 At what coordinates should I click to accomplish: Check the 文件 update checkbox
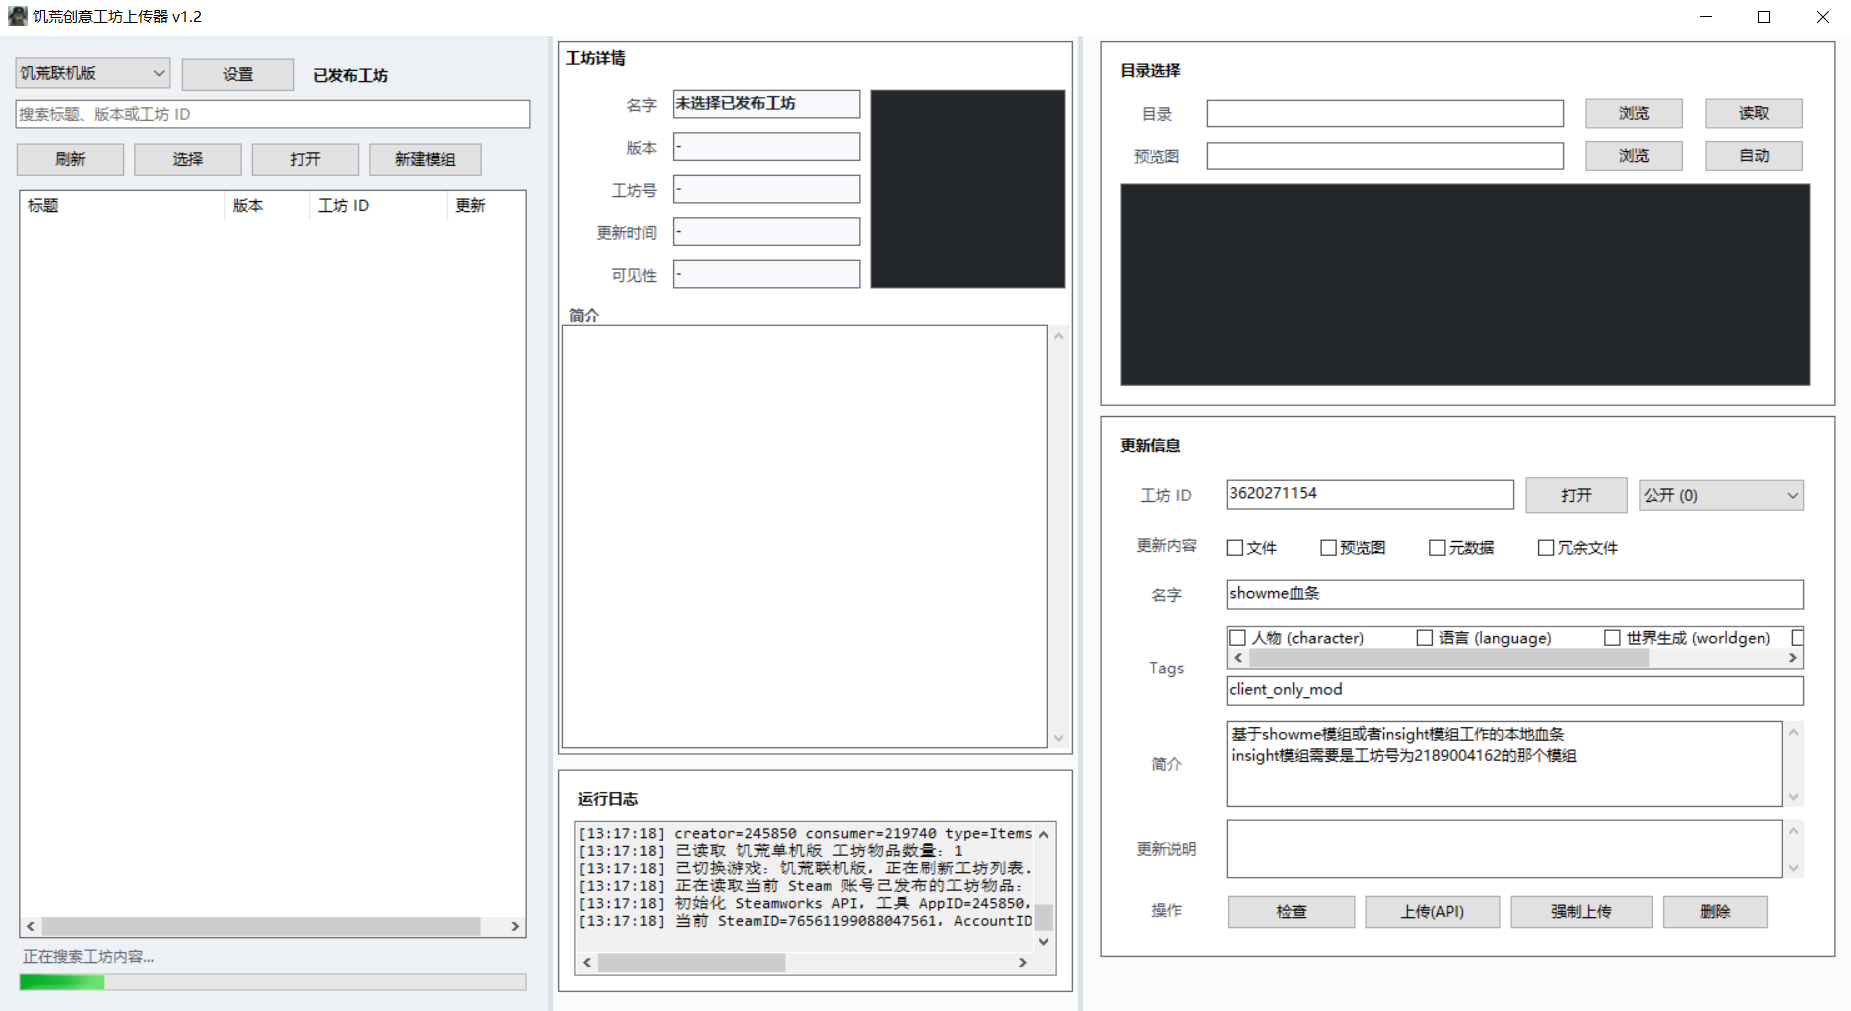(x=1235, y=547)
